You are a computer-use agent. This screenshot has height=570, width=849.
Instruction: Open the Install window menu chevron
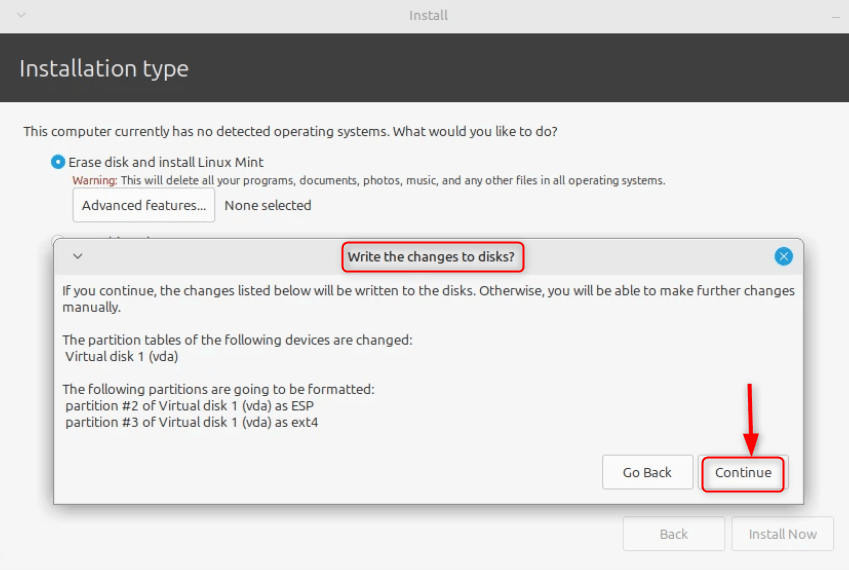pyautogui.click(x=21, y=15)
